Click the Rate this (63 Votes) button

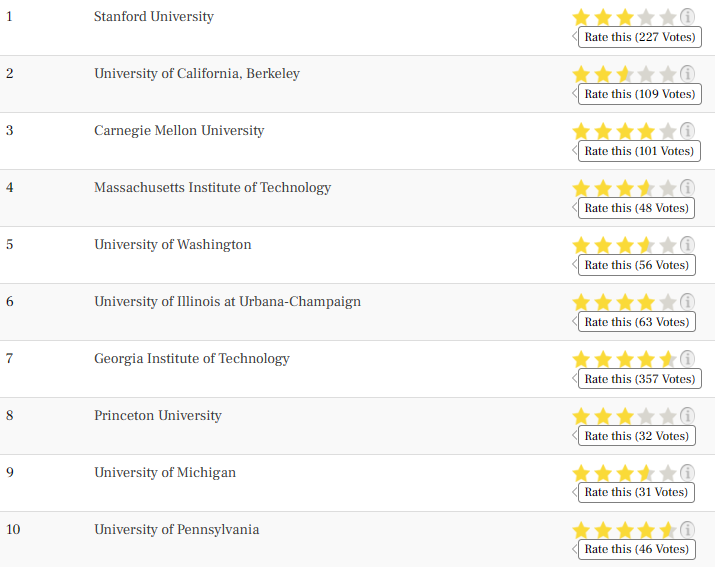637,322
